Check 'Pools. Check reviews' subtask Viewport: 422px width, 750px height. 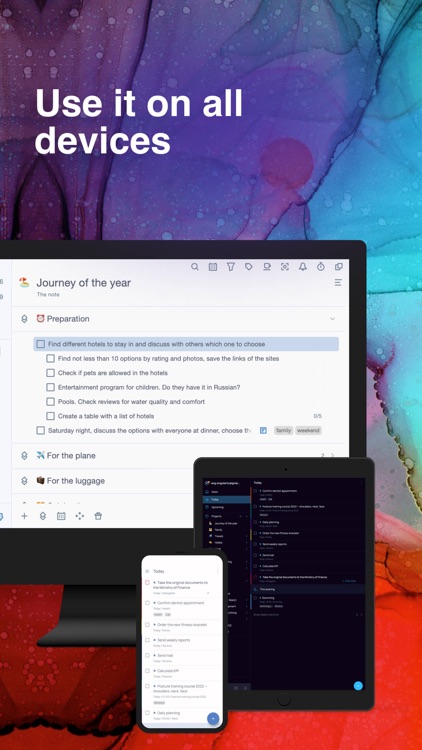(50, 402)
